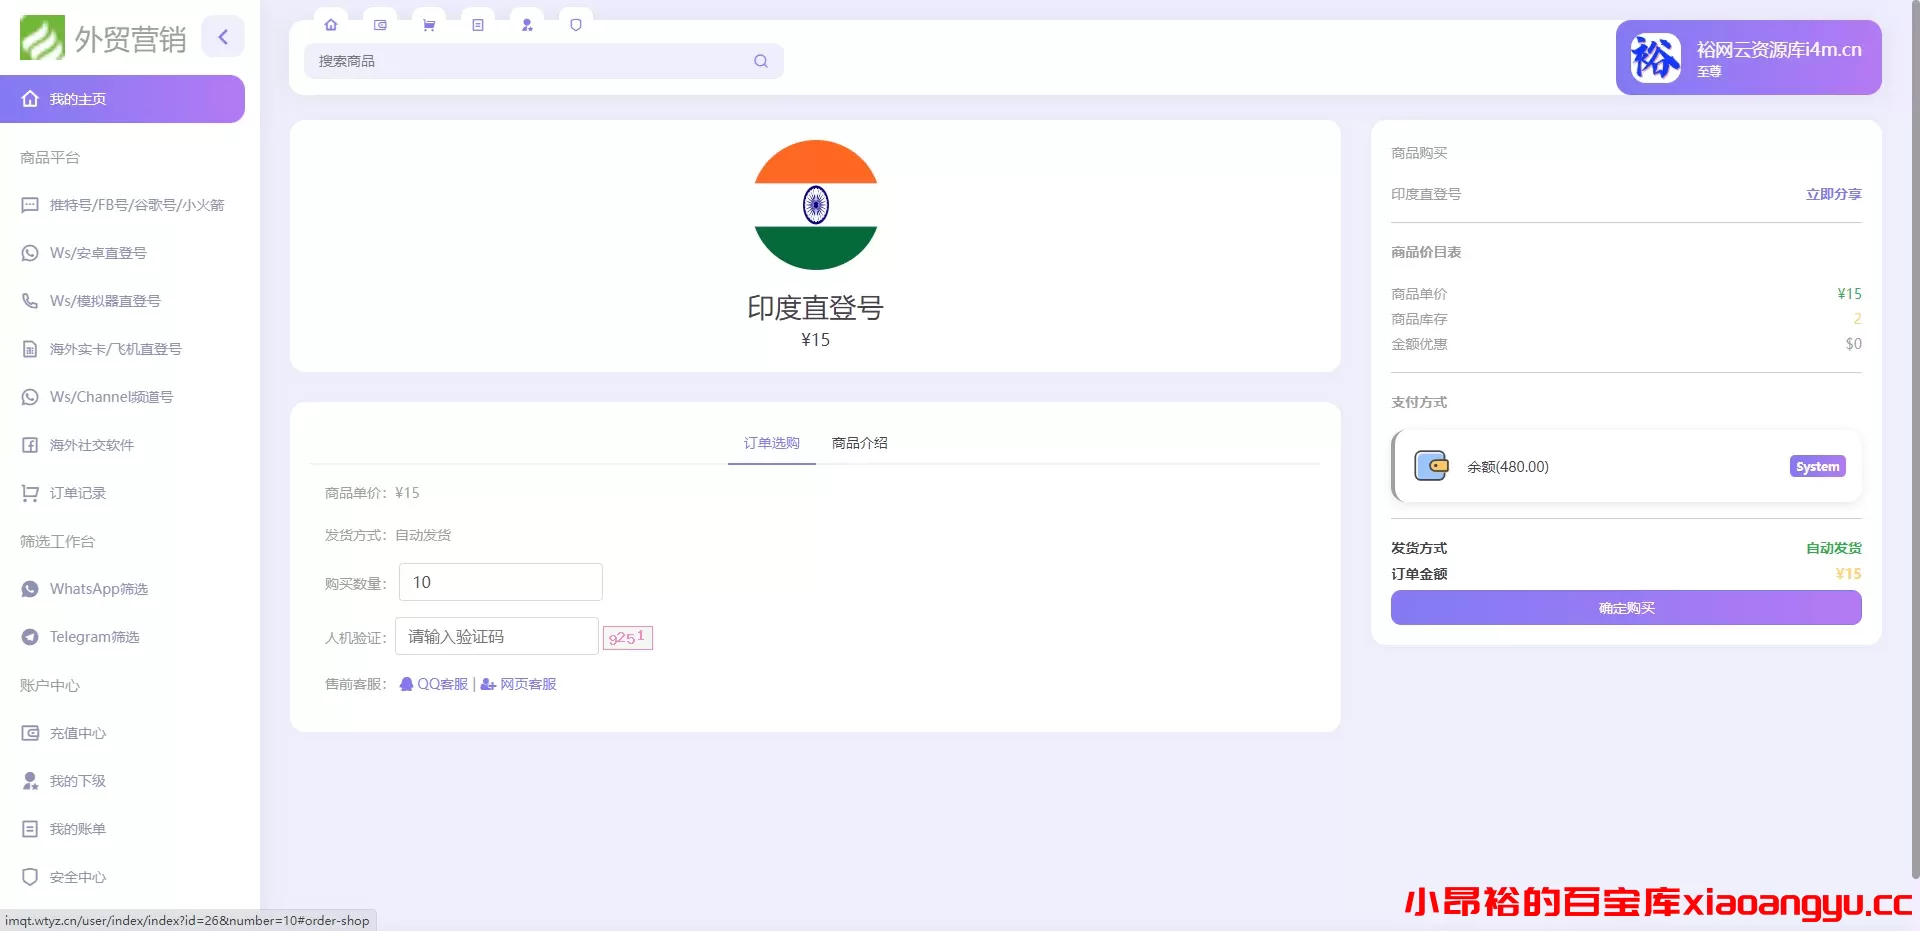The height and width of the screenshot is (931, 1920).
Task: Switch to the 商品介绍 tab
Action: coord(858,442)
